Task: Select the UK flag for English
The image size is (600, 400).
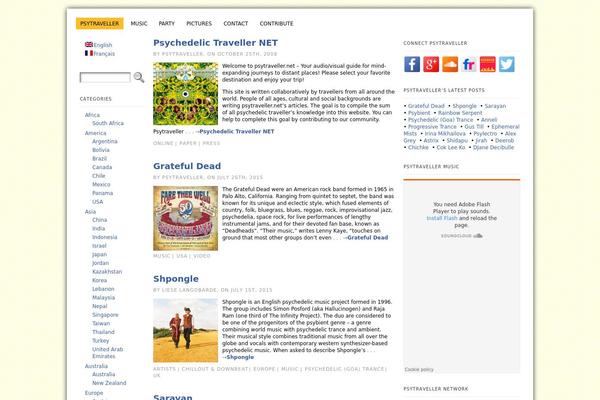Action: pos(89,44)
